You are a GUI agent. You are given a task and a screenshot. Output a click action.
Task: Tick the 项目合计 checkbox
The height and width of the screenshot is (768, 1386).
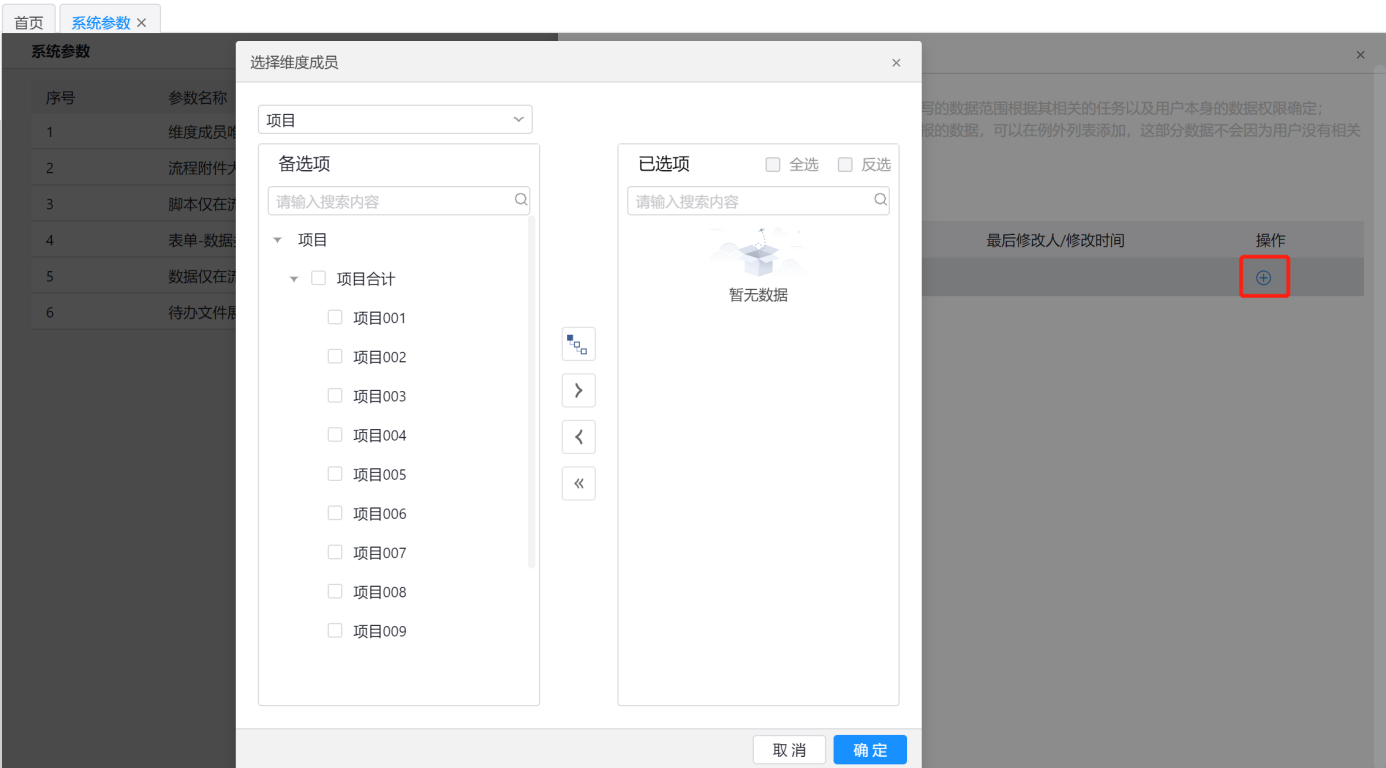[x=319, y=278]
